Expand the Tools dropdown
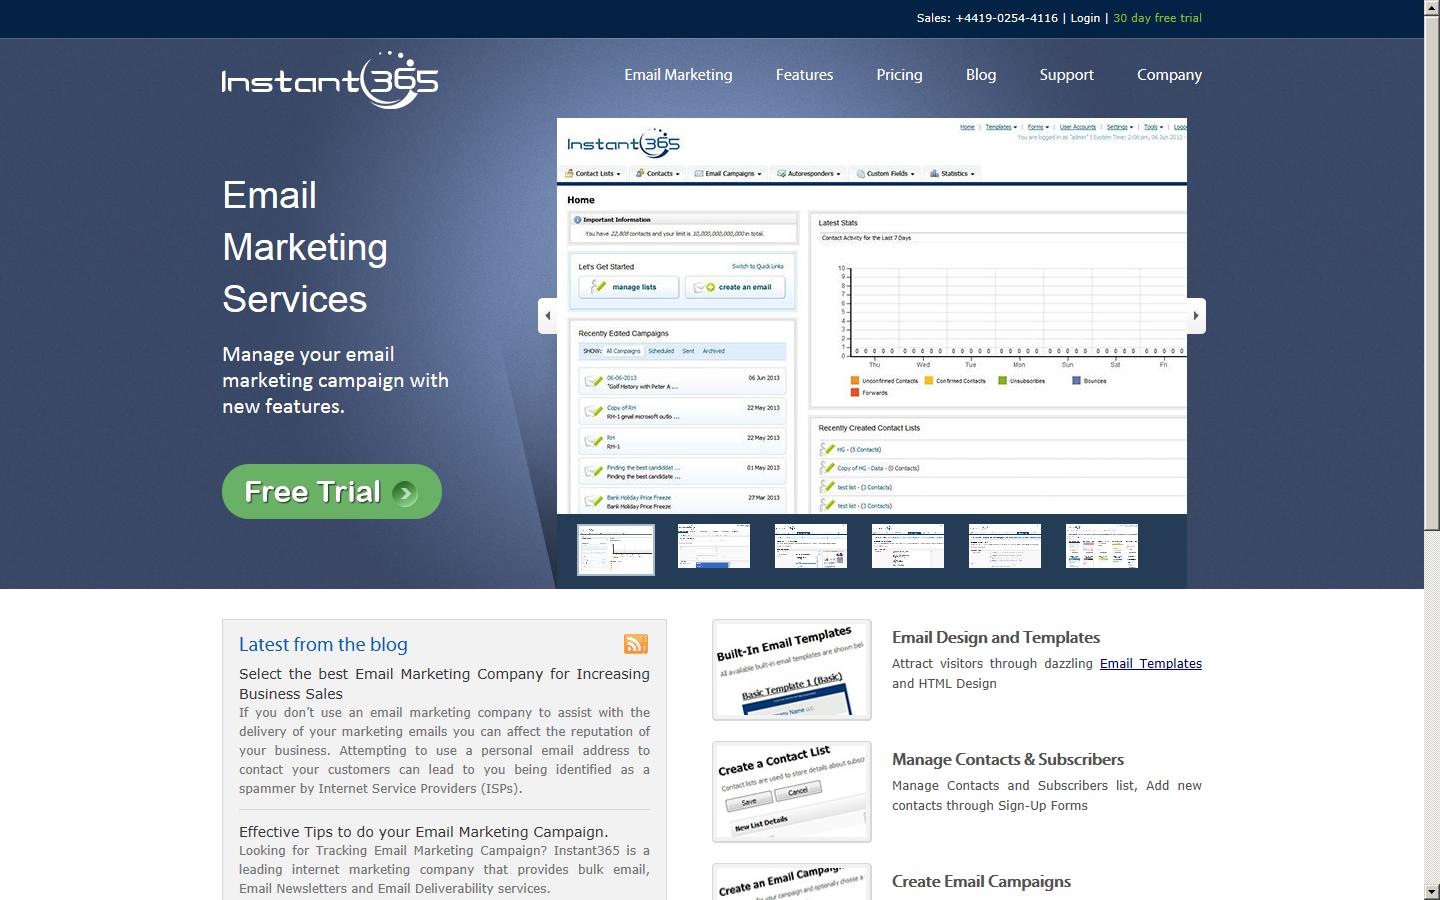1440x900 pixels. 1152,127
